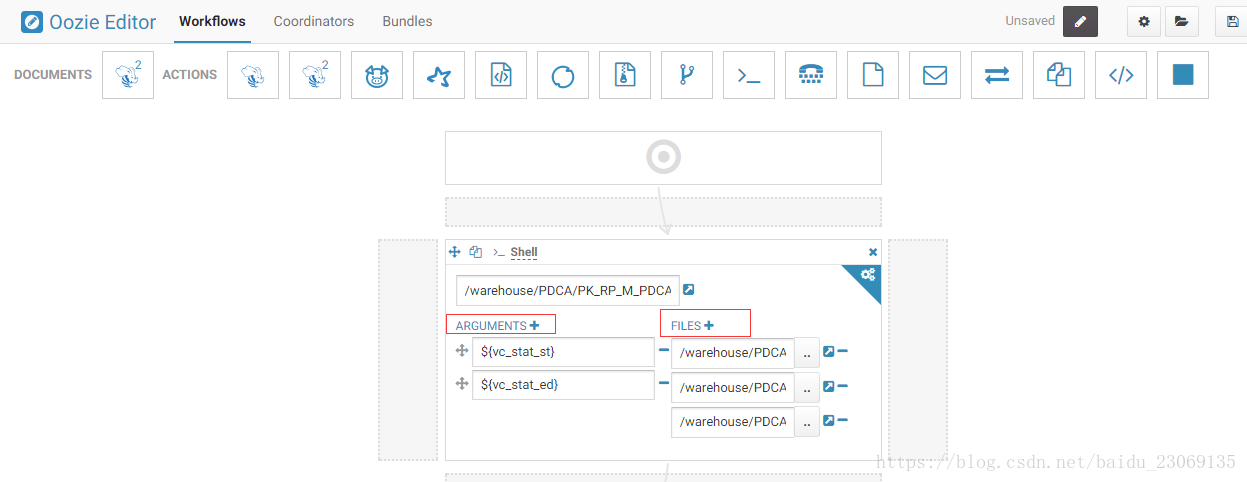The width and height of the screenshot is (1247, 482).
Task: Choose the Sub-workflow fork icon
Action: (x=687, y=74)
